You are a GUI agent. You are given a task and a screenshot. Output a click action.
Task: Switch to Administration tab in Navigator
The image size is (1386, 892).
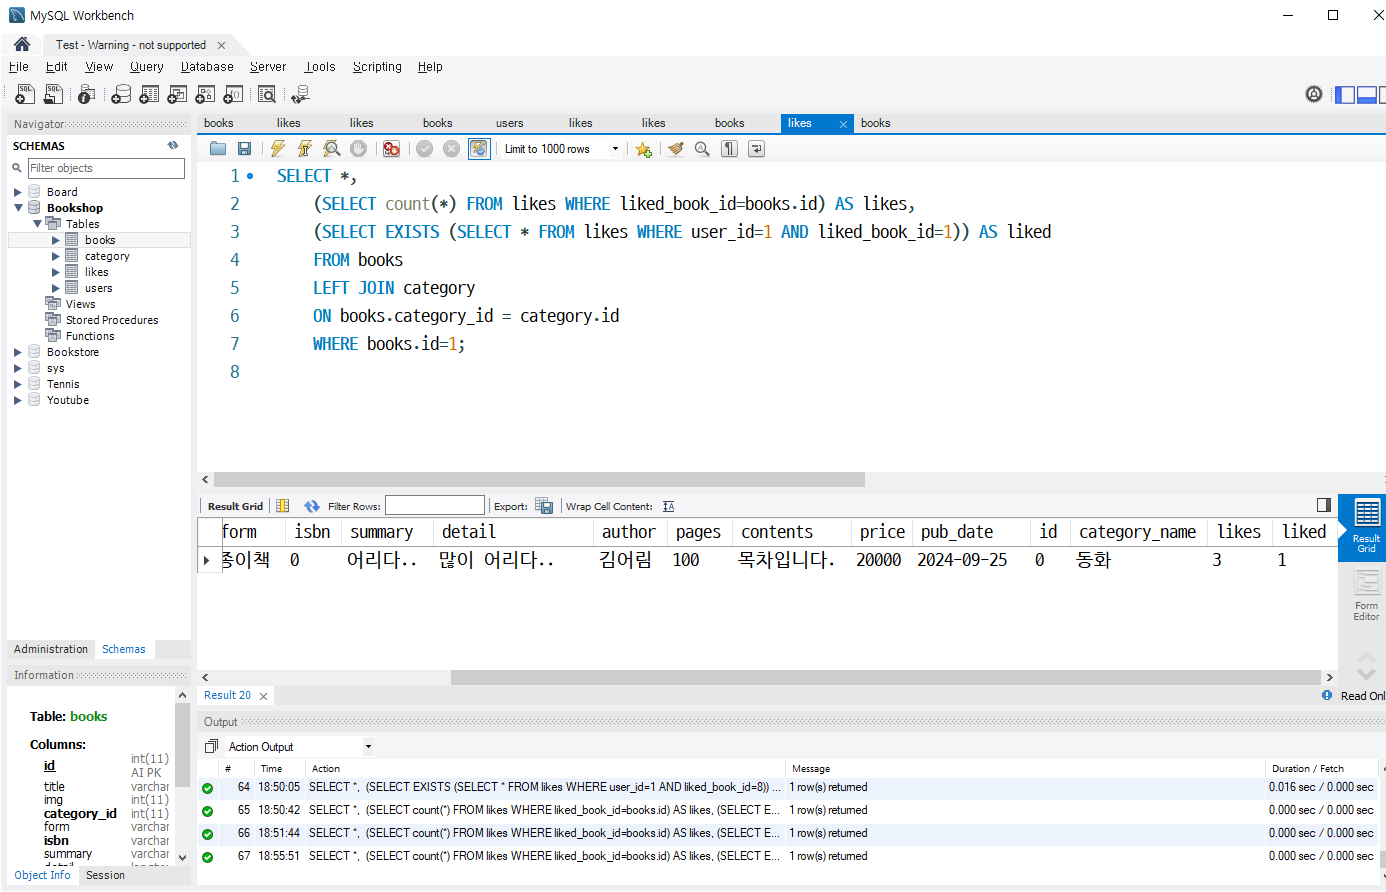click(51, 649)
